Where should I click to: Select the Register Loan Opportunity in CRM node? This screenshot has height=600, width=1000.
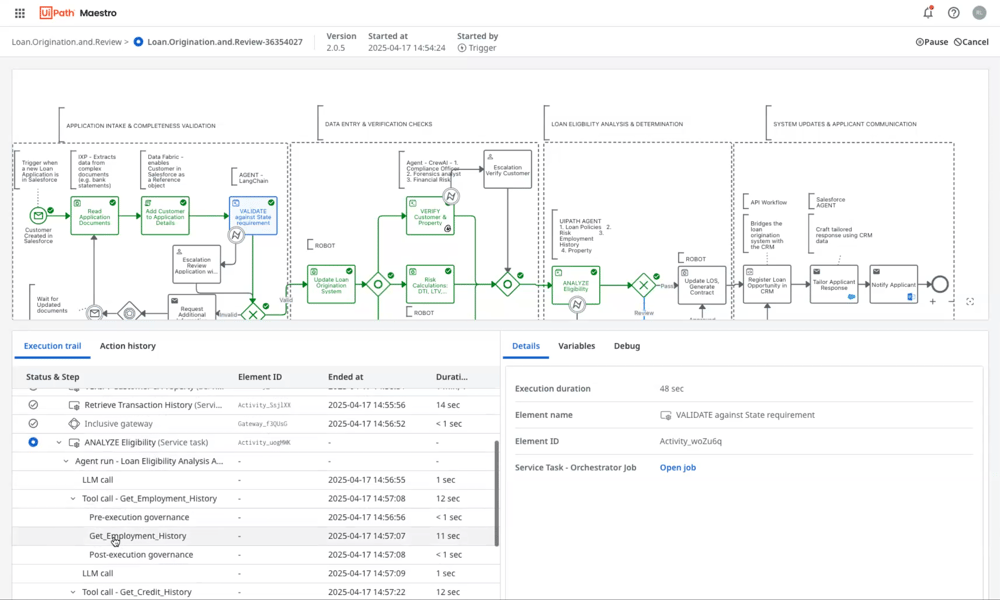coord(767,284)
